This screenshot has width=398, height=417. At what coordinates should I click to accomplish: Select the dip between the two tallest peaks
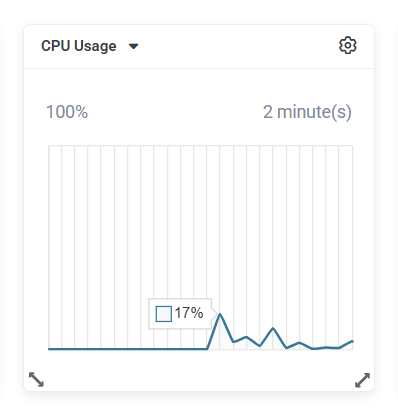tap(260, 346)
